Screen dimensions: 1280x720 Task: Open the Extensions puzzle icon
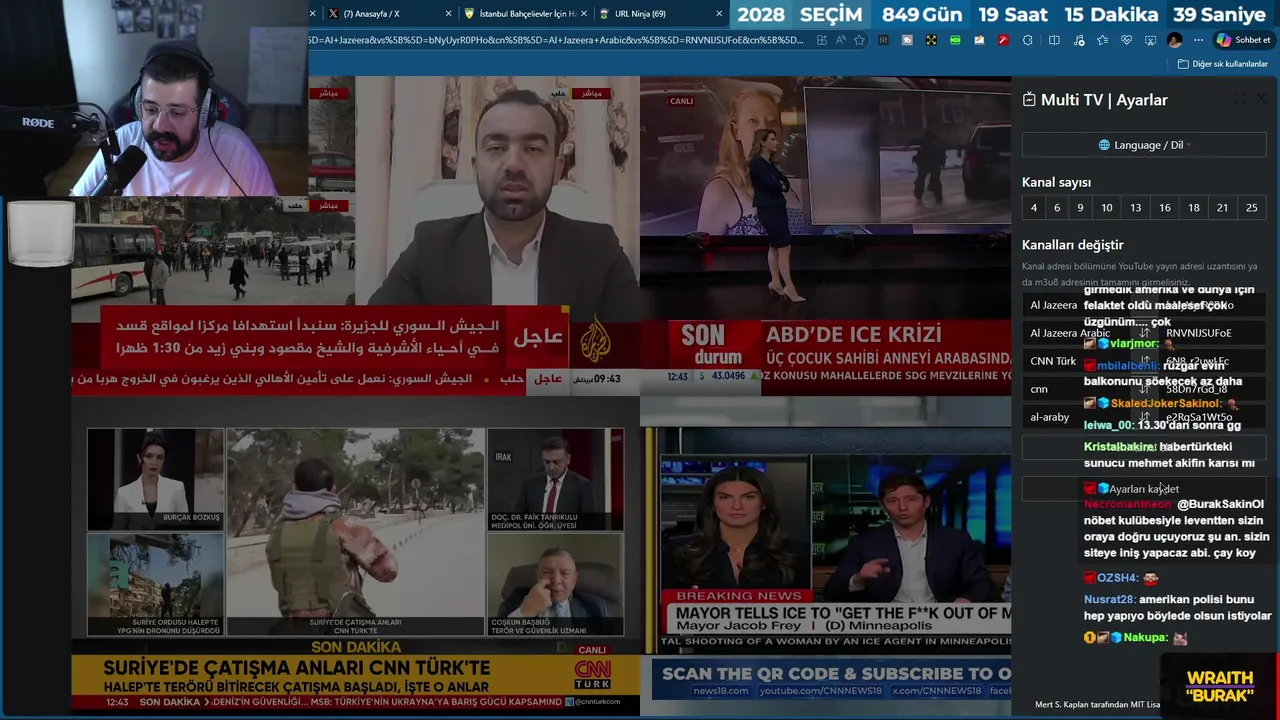tap(1027, 40)
